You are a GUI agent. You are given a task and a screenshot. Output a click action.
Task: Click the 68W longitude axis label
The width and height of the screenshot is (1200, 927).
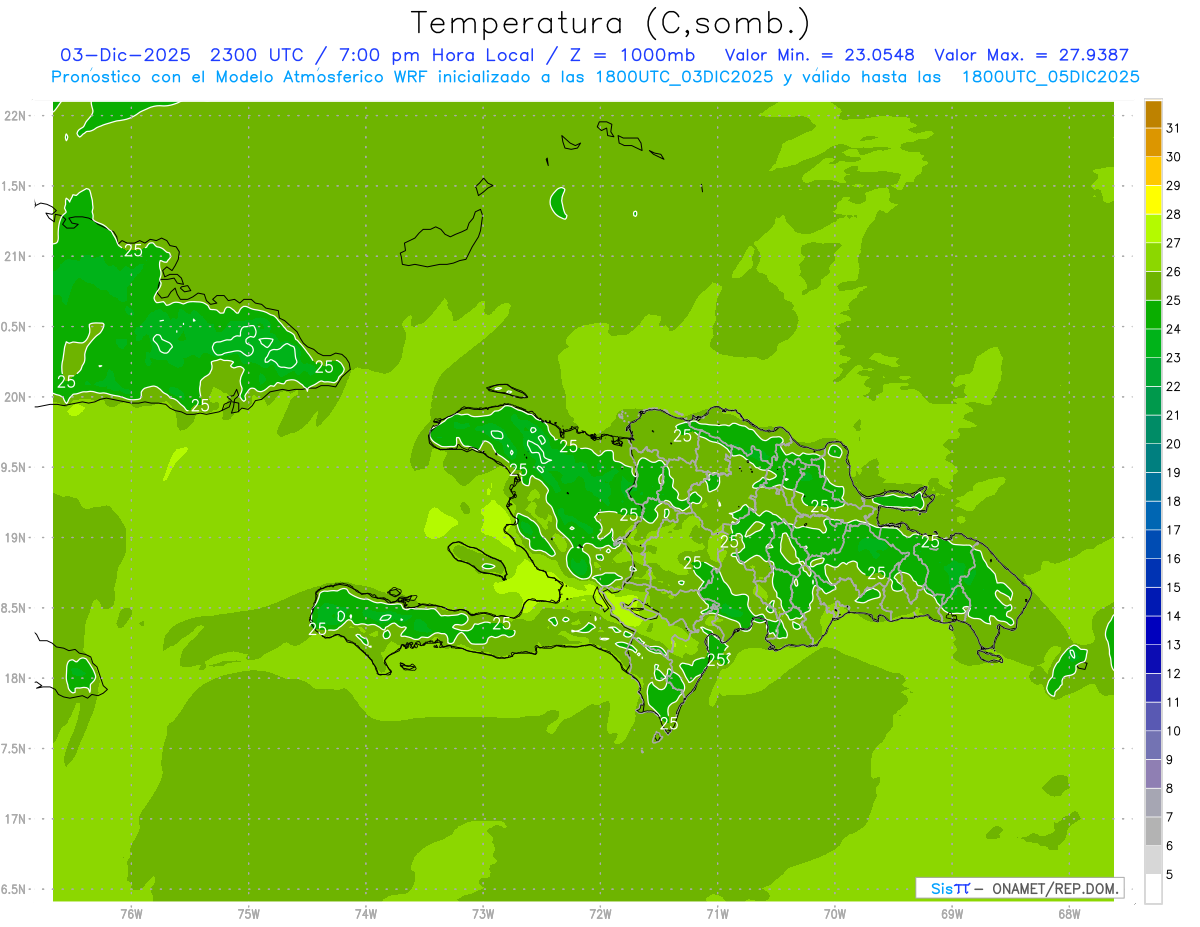[x=1068, y=913]
